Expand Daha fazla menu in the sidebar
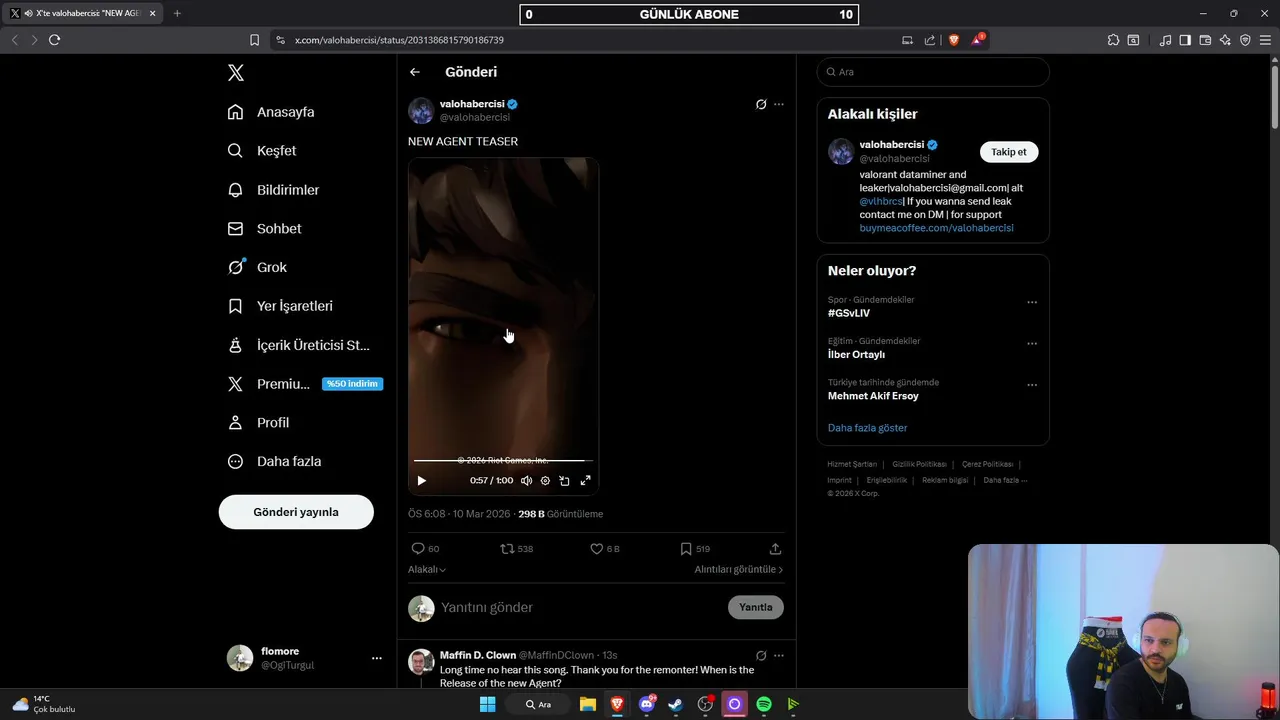Image resolution: width=1280 pixels, height=720 pixels. 274,462
